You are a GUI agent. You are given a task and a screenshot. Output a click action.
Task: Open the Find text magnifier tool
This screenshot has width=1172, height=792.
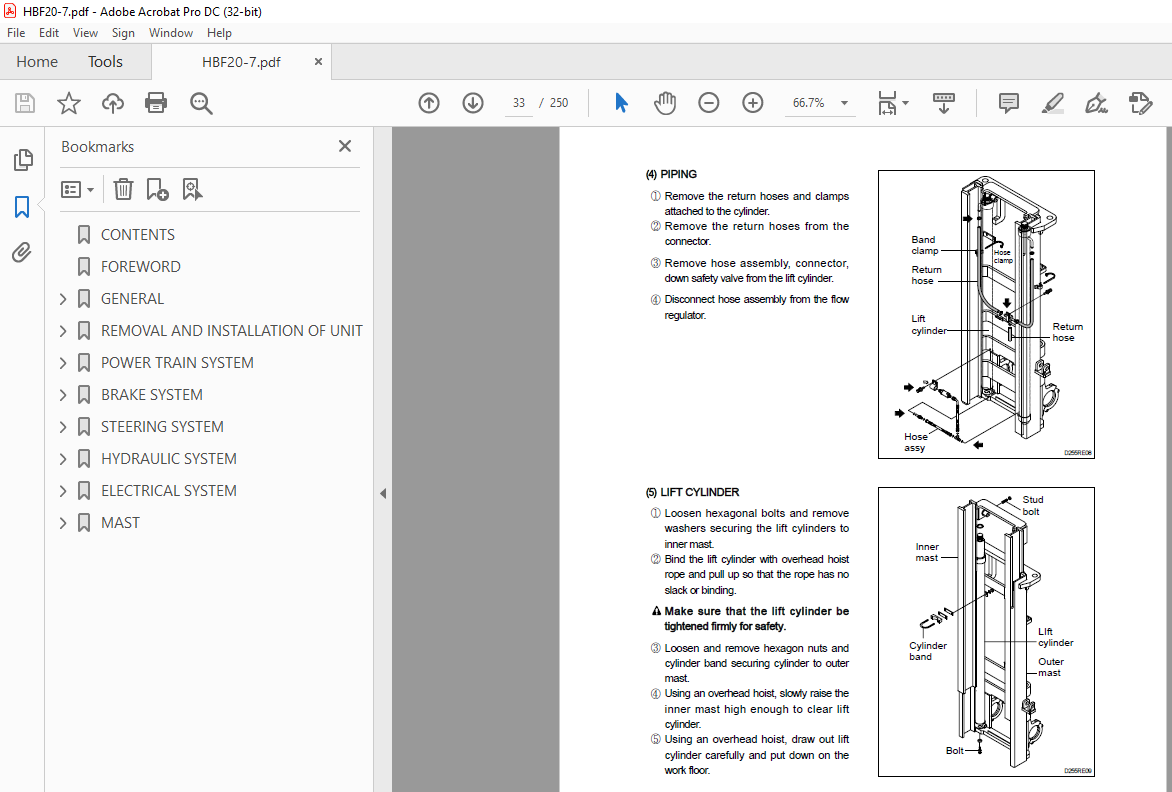click(x=201, y=103)
